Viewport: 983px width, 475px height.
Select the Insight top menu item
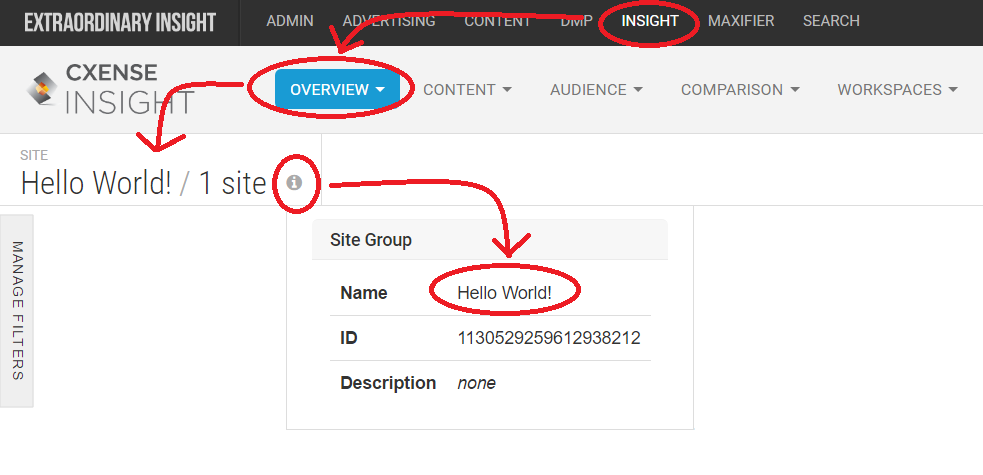point(649,21)
